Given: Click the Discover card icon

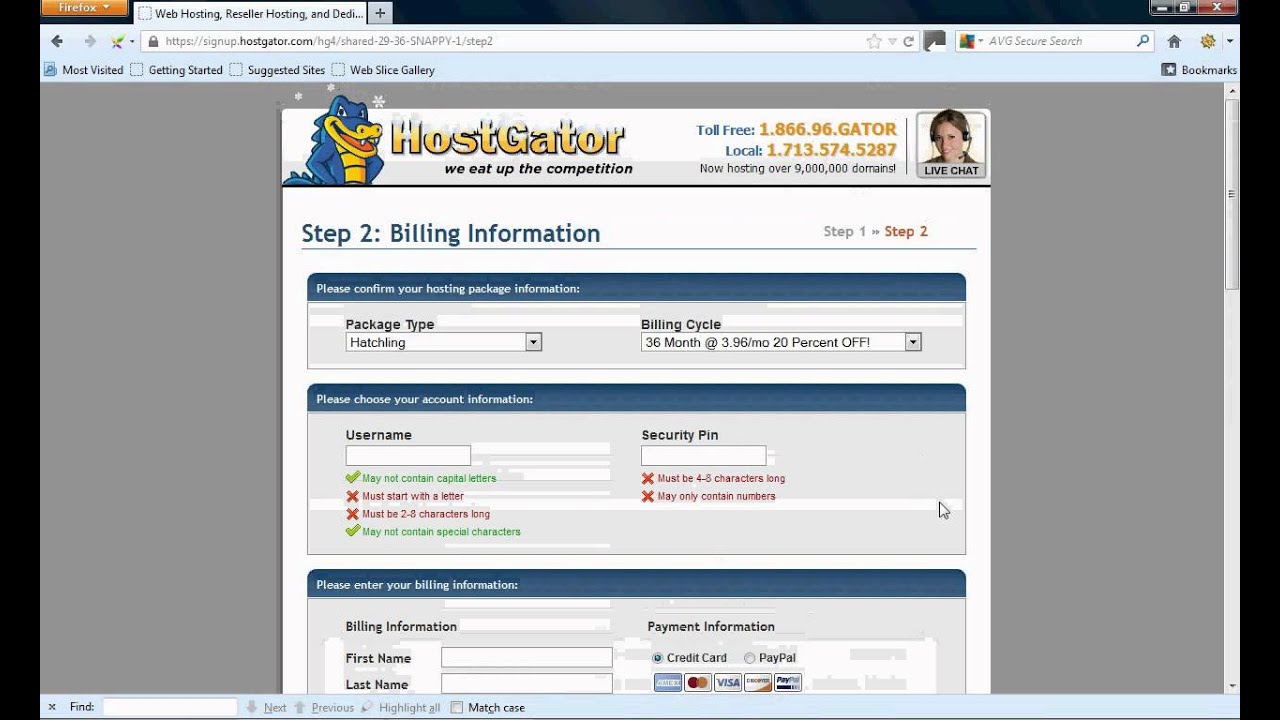Looking at the screenshot, I should point(758,683).
